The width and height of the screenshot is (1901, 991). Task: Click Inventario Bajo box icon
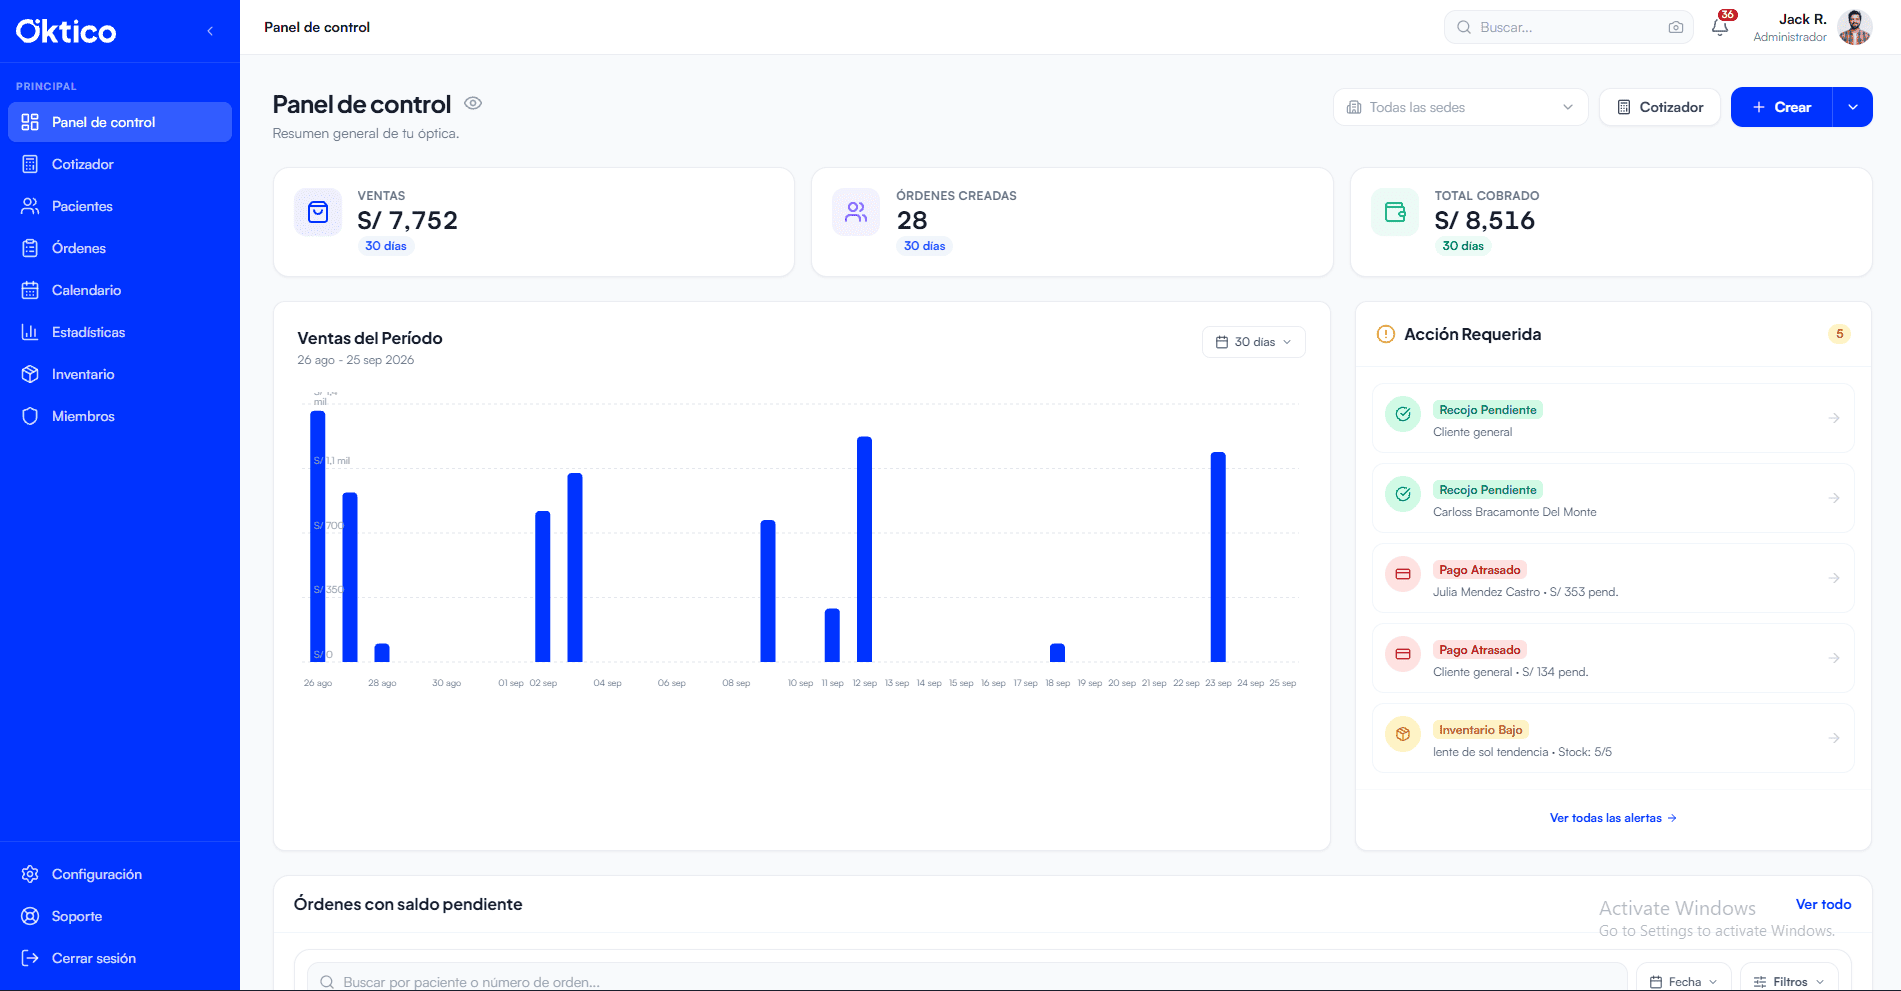[1403, 734]
